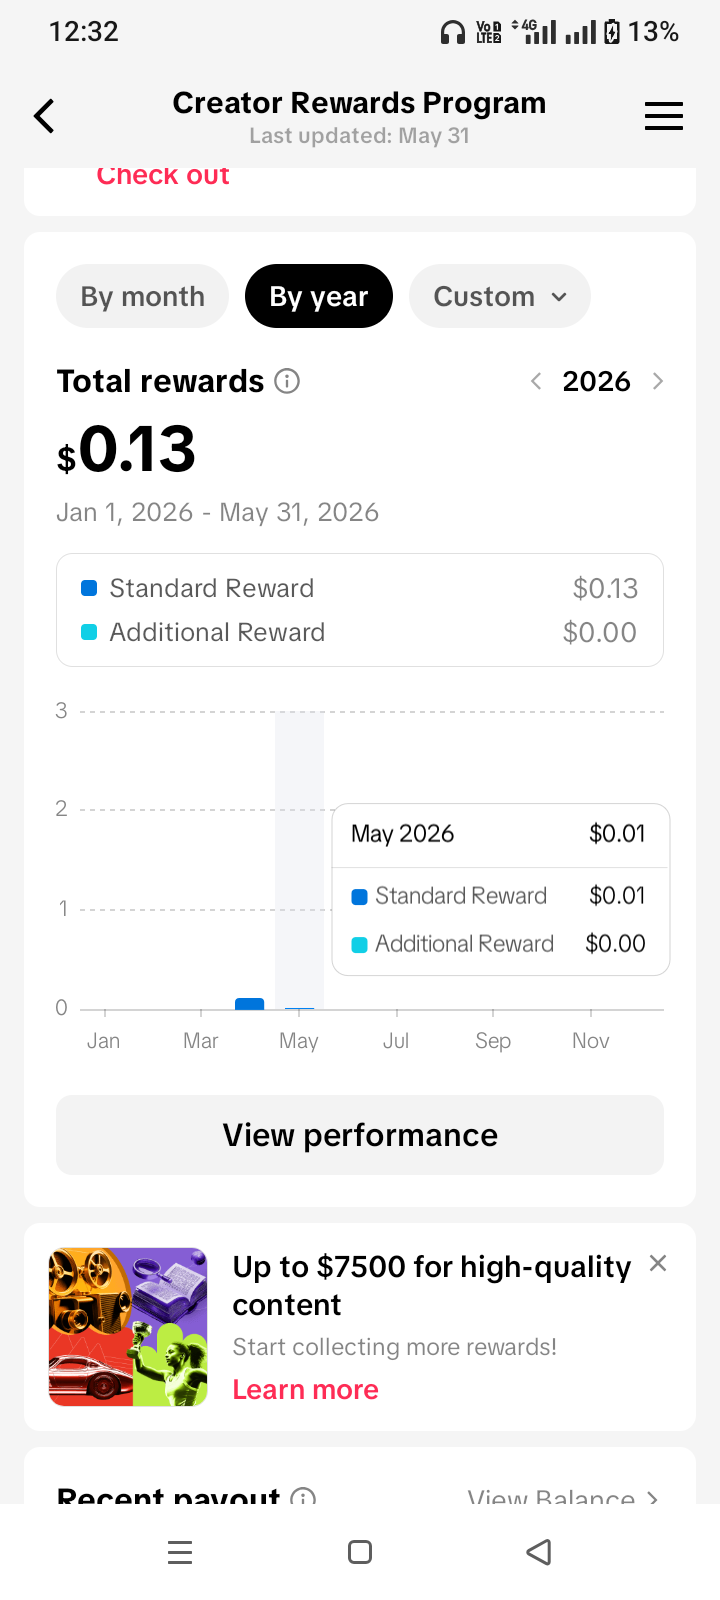The image size is (720, 1600).
Task: Dismiss the $7500 promo banner
Action: click(x=658, y=1263)
